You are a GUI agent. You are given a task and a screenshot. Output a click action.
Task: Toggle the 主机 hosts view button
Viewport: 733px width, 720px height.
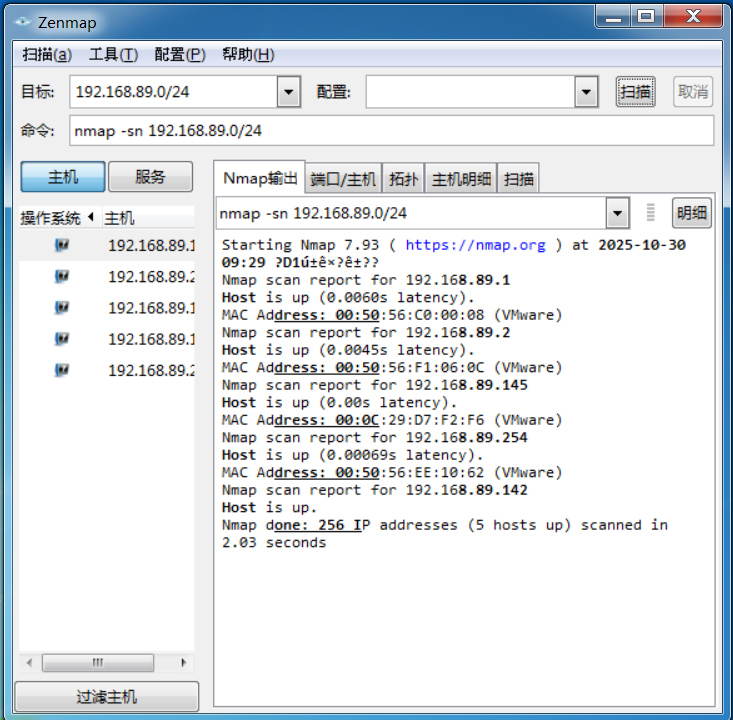63,177
